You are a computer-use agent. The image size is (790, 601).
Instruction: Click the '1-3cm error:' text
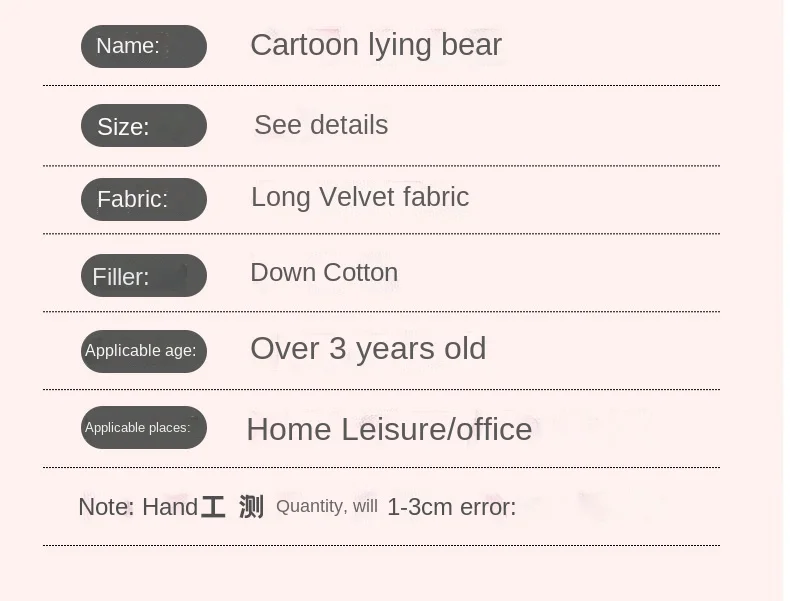[451, 507]
